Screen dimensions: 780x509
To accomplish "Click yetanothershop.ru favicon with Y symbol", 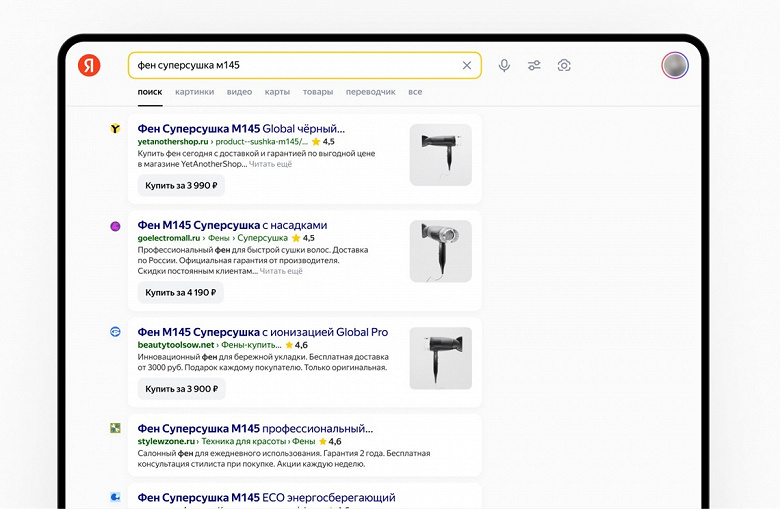I will coord(115,128).
